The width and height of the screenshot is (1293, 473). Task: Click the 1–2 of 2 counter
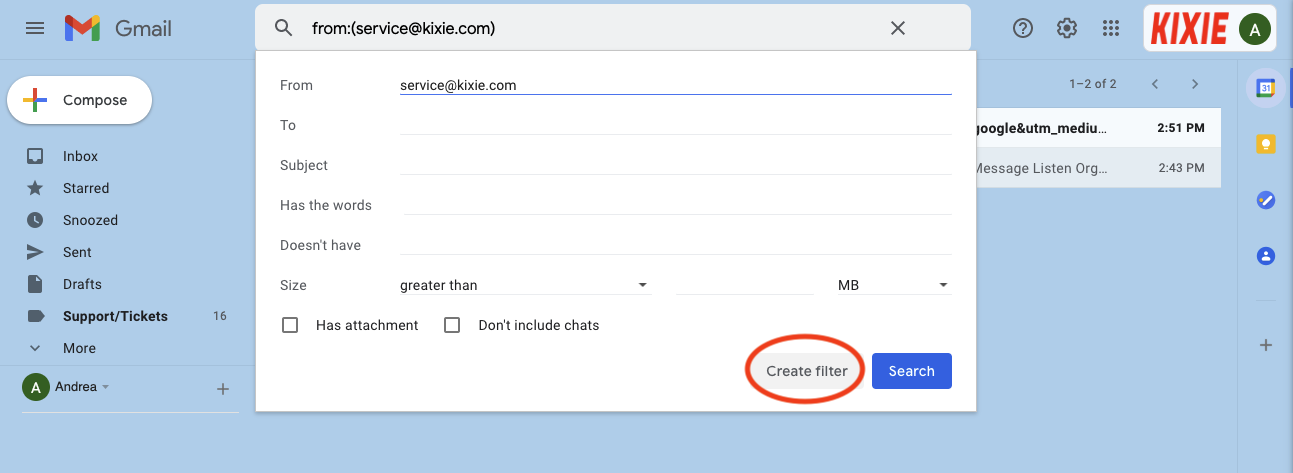(1093, 84)
